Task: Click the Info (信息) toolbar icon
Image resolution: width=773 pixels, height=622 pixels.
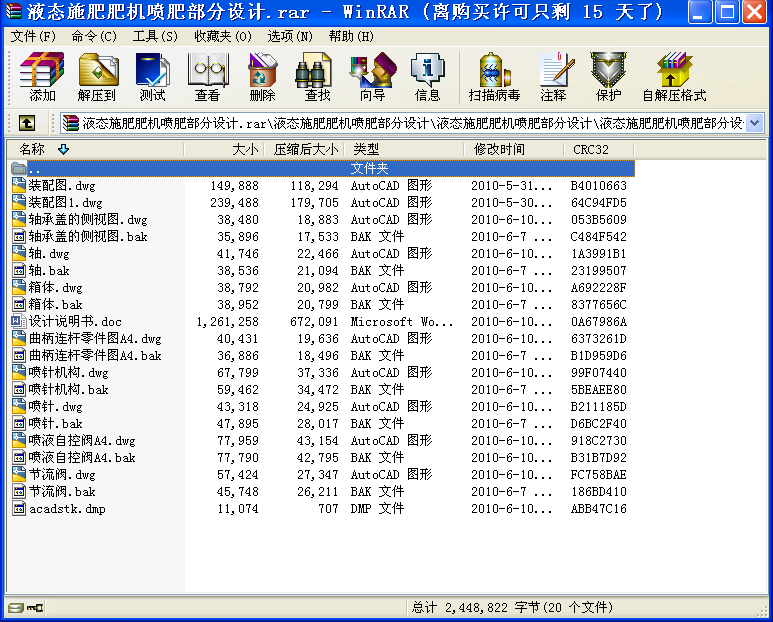Action: click(x=427, y=76)
